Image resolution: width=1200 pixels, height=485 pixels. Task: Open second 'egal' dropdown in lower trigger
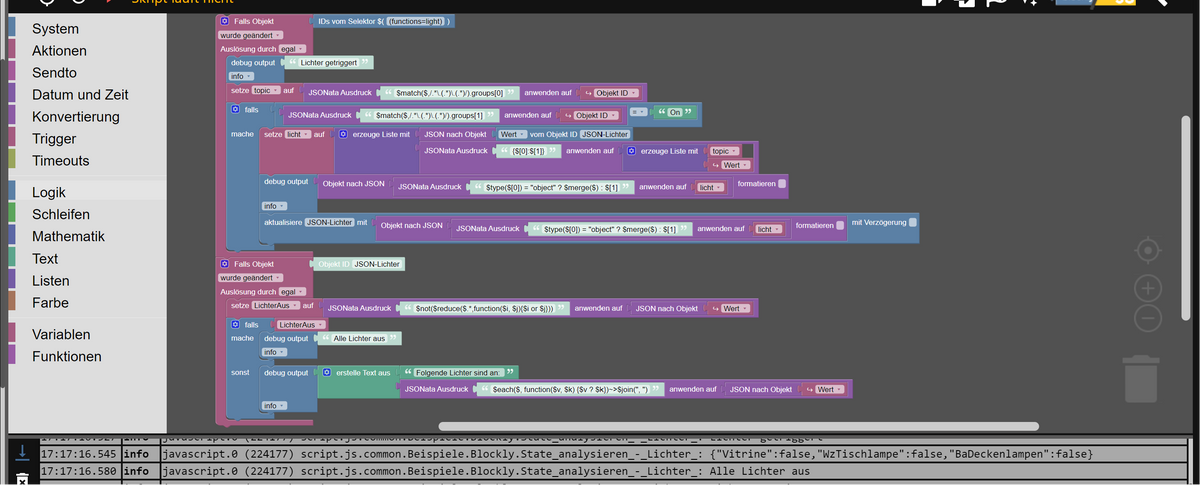(293, 291)
